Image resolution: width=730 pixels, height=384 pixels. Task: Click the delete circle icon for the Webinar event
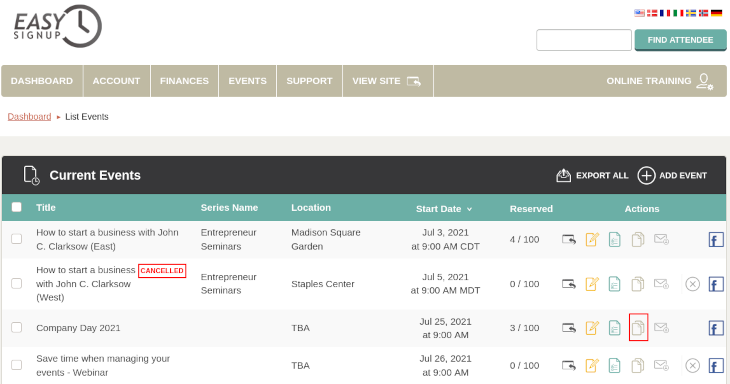[692, 365]
